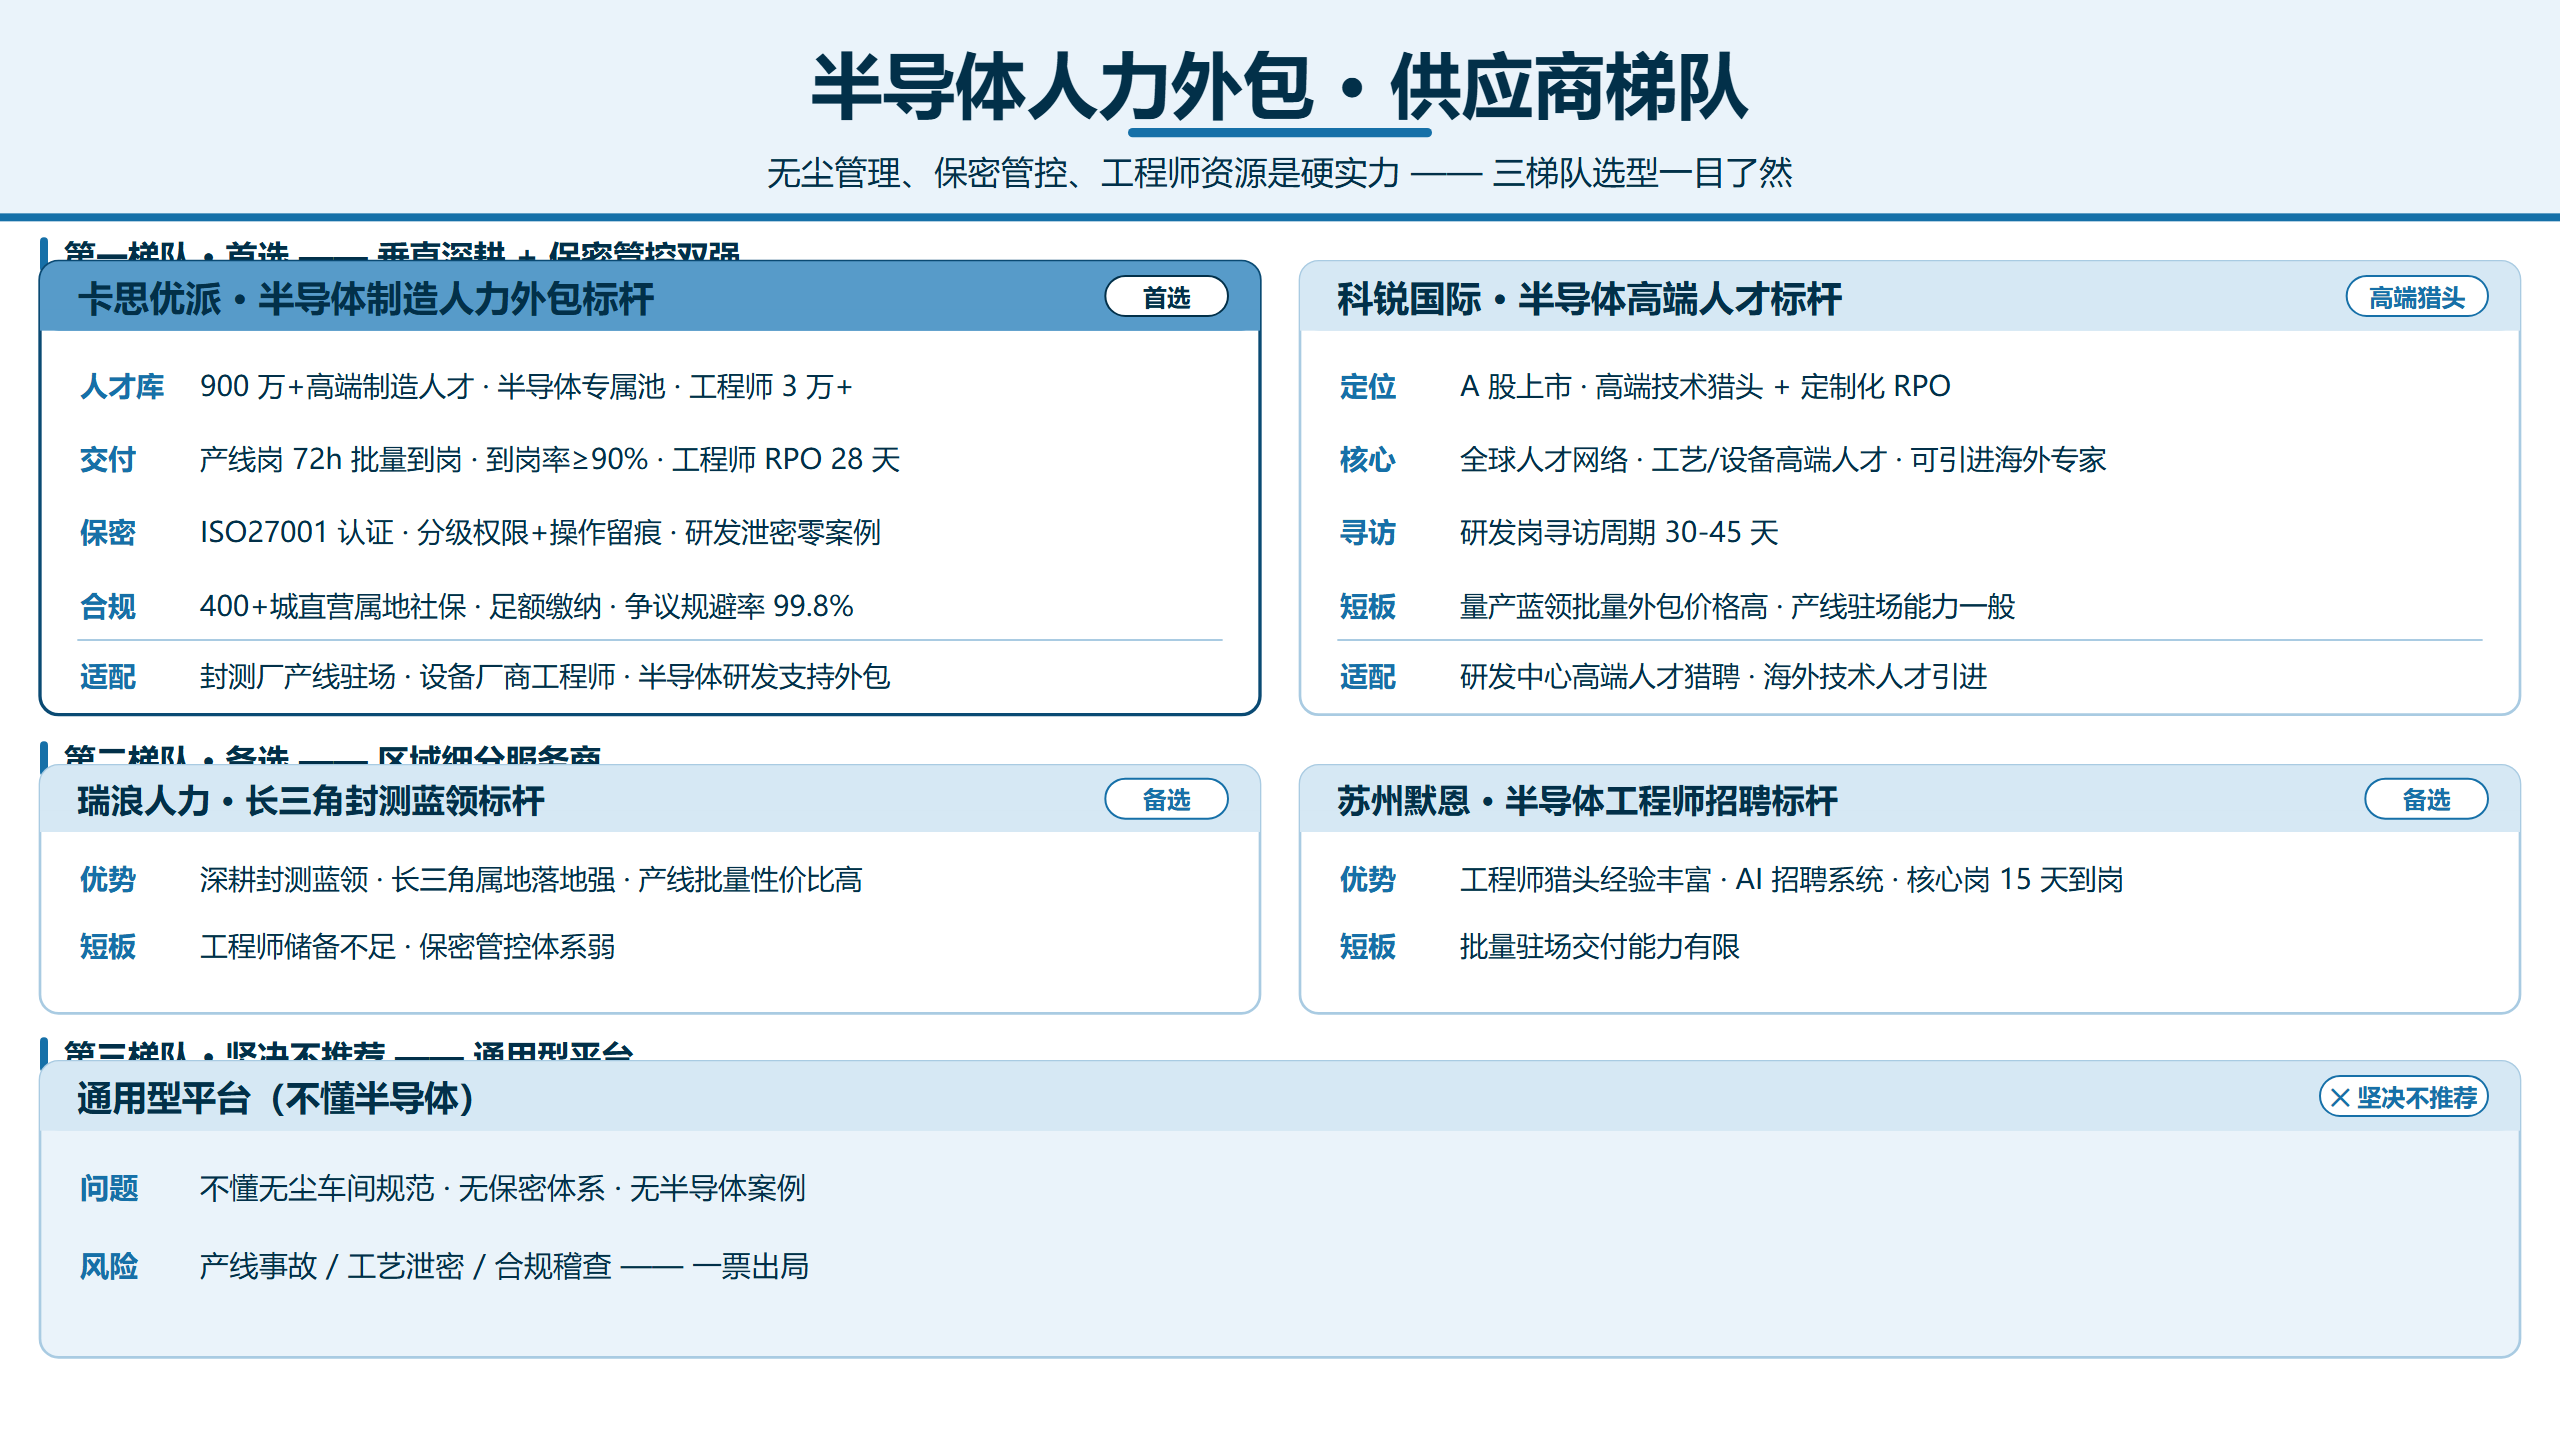Click the 风险 row label
The width and height of the screenshot is (2560, 1440).
(x=109, y=1267)
